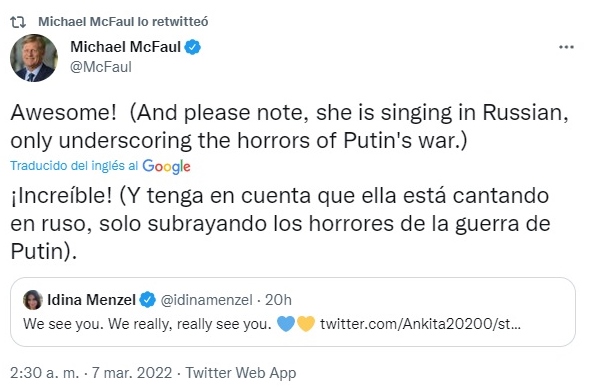
Task: Click the Michael McFaul display name
Action: 126,47
